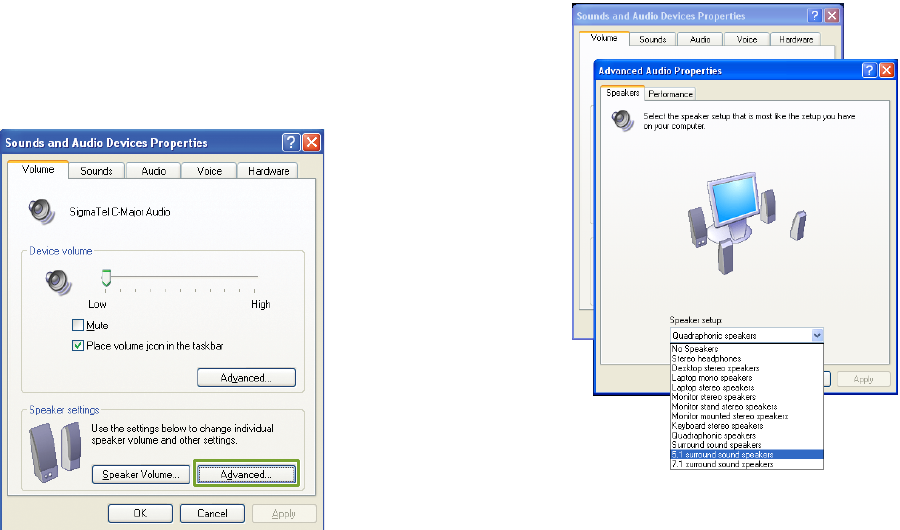This screenshot has height=530, width=900.
Task: Open the Hardware tab in left window
Action: [268, 171]
